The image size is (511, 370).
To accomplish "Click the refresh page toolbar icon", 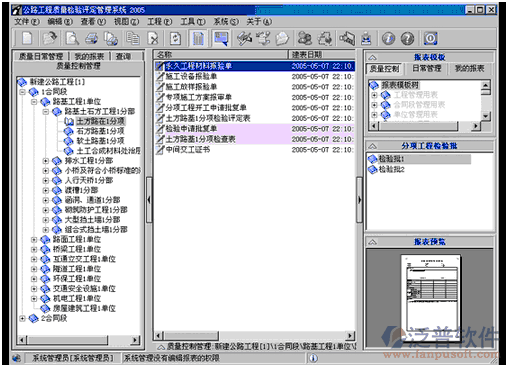I will pyautogui.click(x=175, y=38).
